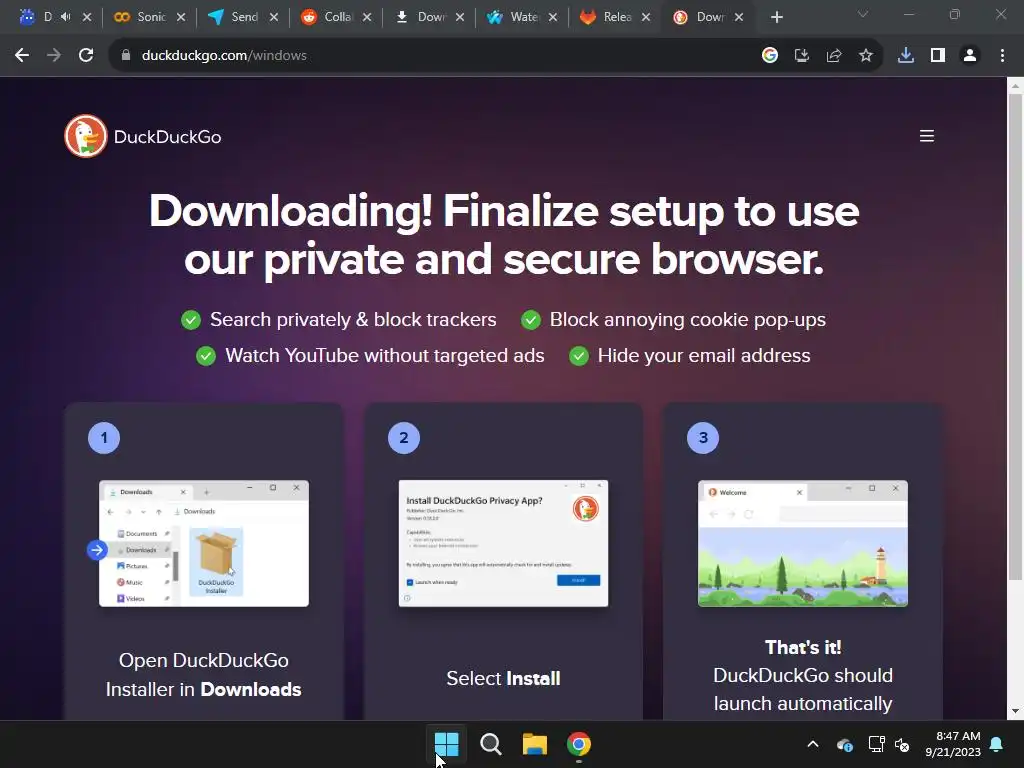Open the notification bell in the taskbar
The image size is (1024, 768).
point(997,744)
